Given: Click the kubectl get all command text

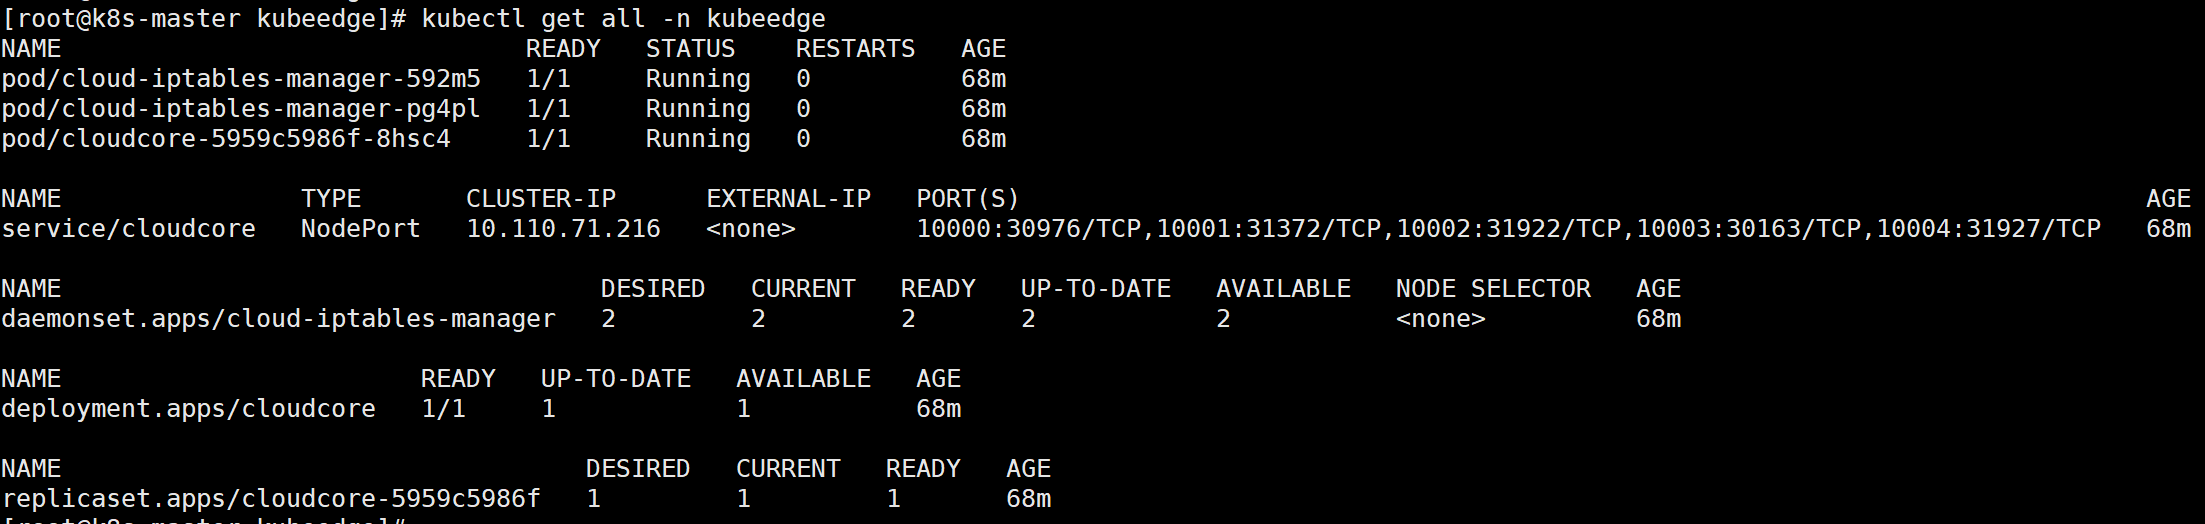Looking at the screenshot, I should coord(623,18).
